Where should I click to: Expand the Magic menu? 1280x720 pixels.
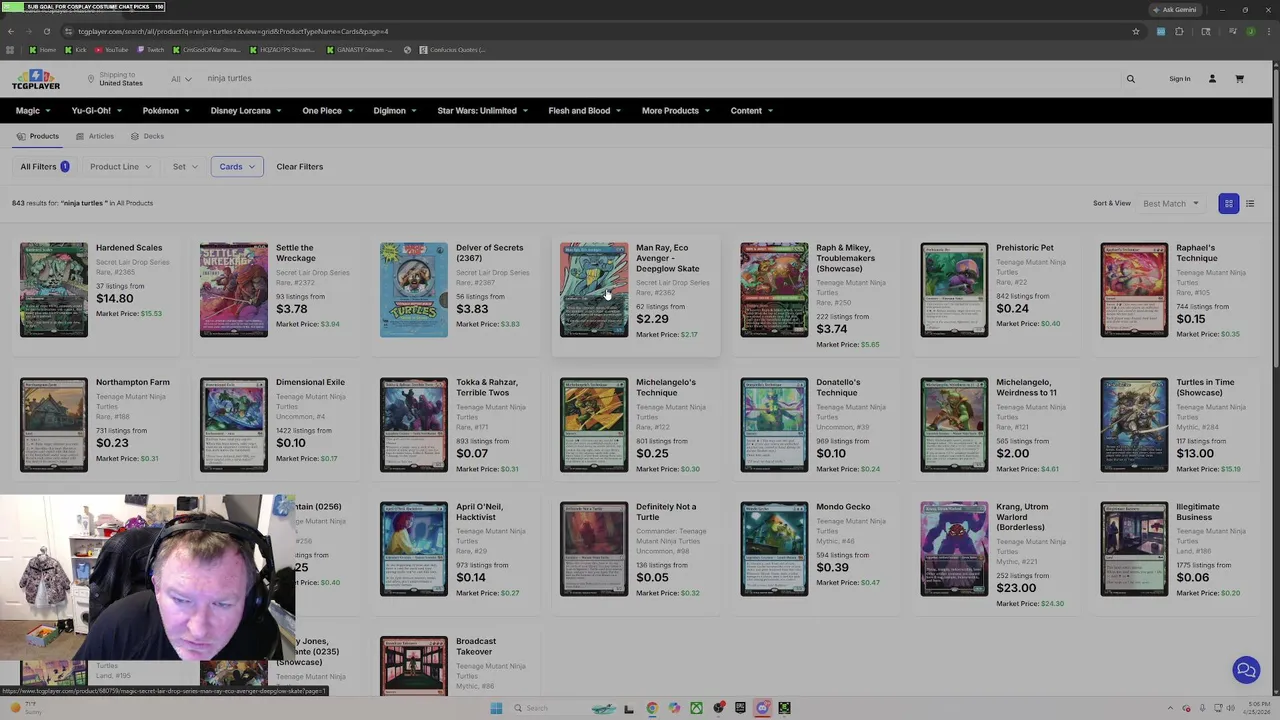[33, 111]
